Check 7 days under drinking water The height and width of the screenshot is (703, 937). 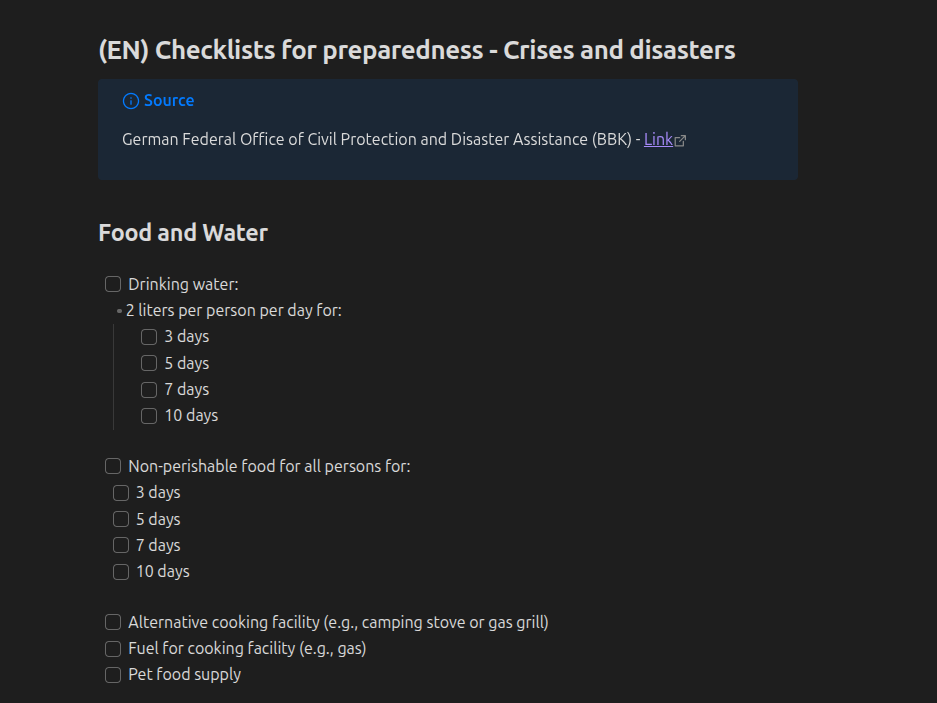[148, 389]
